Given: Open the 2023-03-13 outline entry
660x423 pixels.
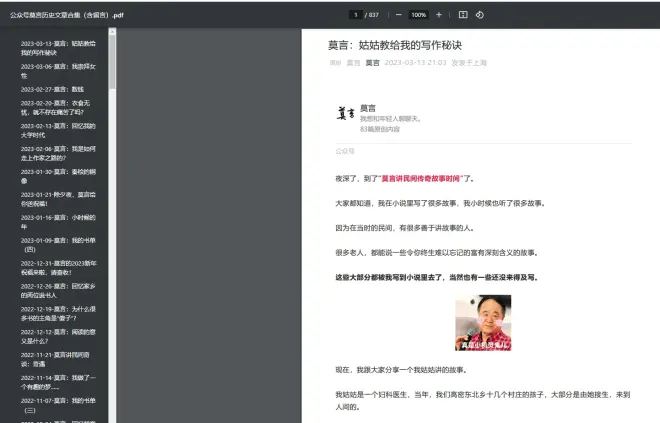Looking at the screenshot, I should pyautogui.click(x=59, y=48).
